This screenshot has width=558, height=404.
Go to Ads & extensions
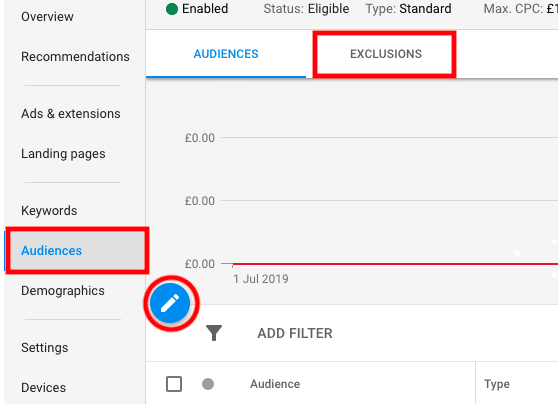tap(71, 114)
